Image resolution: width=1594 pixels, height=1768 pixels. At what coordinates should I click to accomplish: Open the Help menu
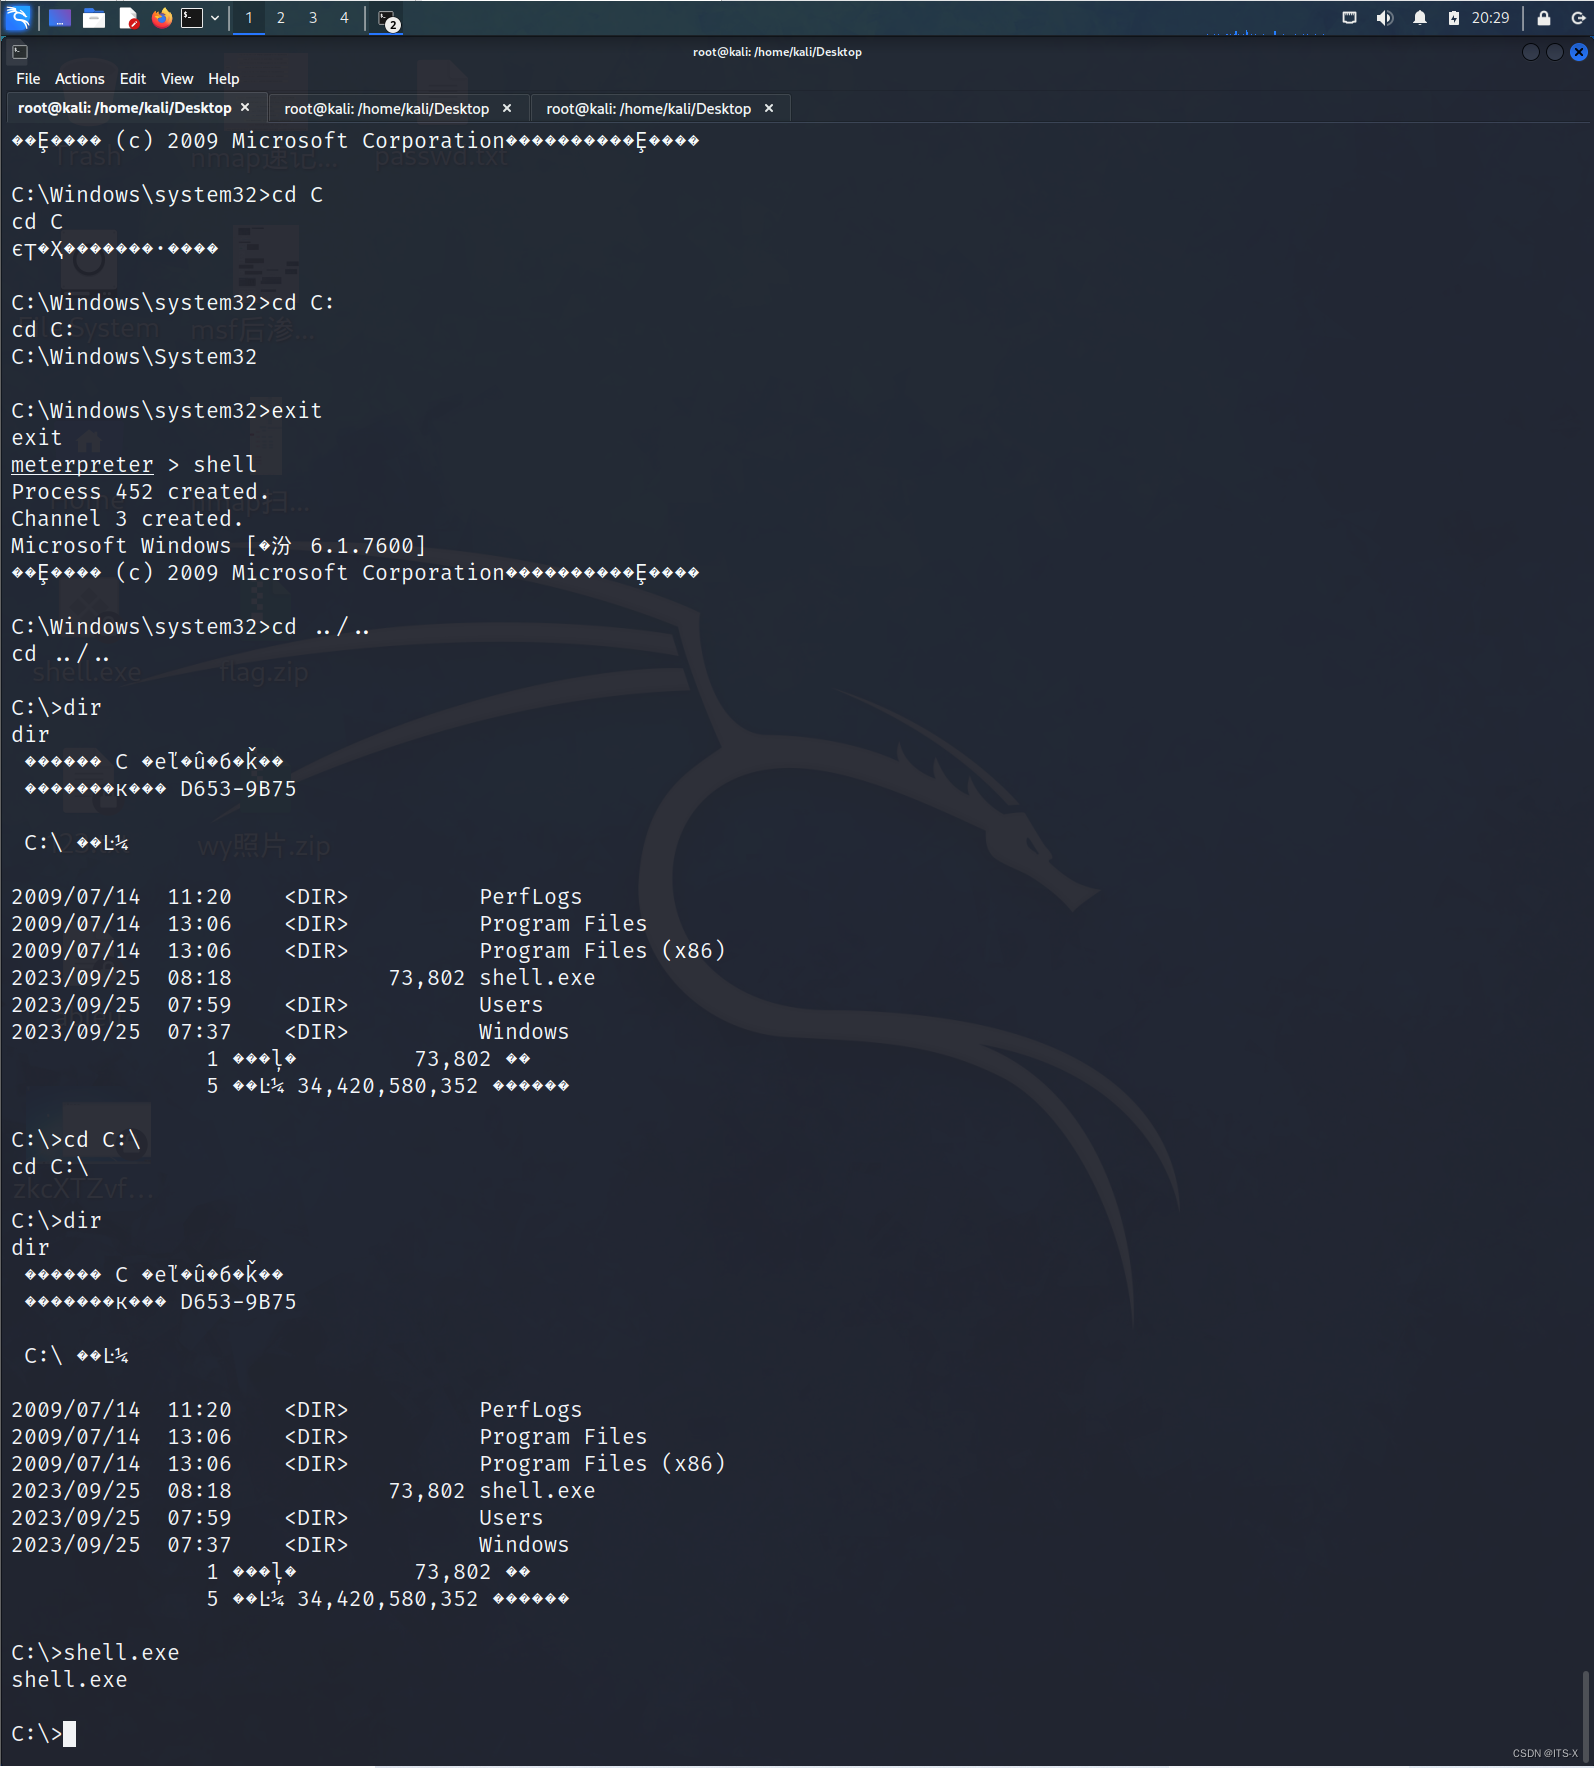[x=224, y=79]
